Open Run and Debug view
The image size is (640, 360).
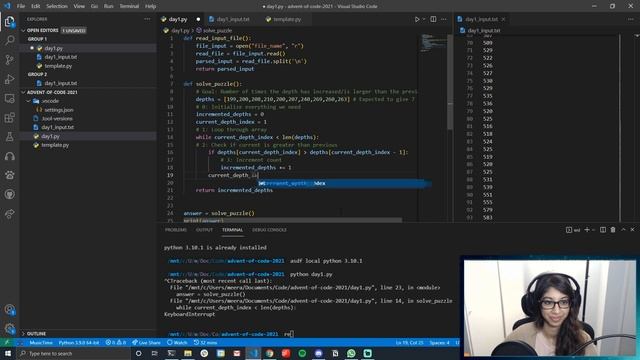point(9,79)
